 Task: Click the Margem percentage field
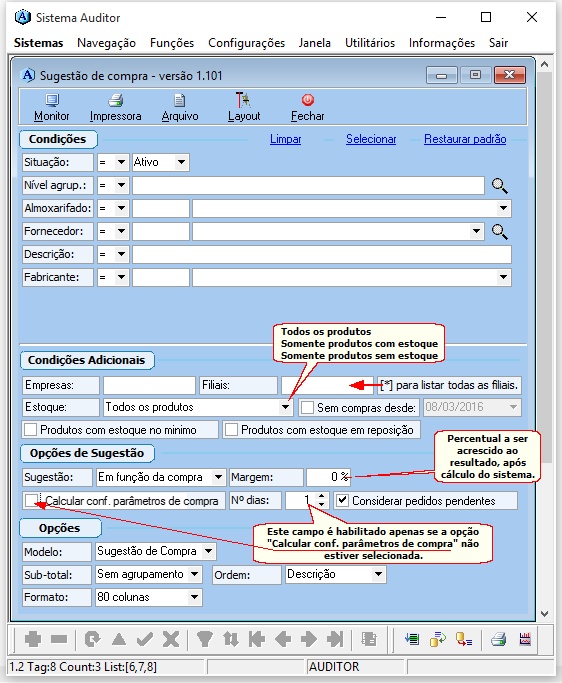(328, 477)
